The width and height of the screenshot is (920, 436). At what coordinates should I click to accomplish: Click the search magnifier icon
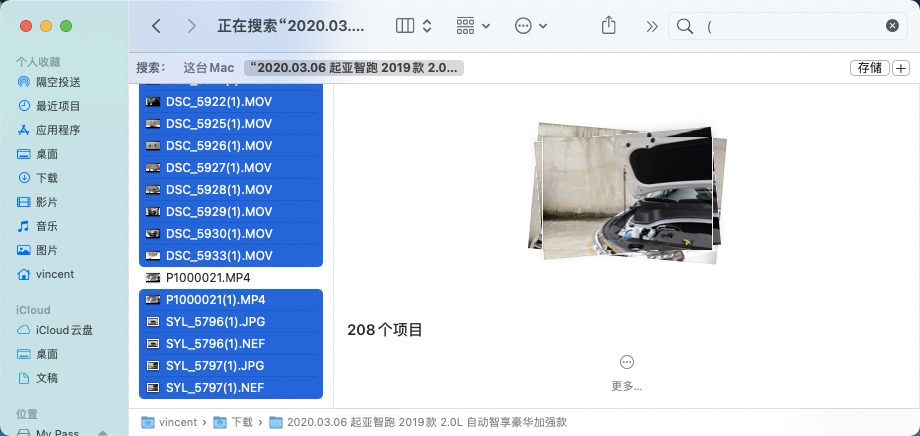684,26
